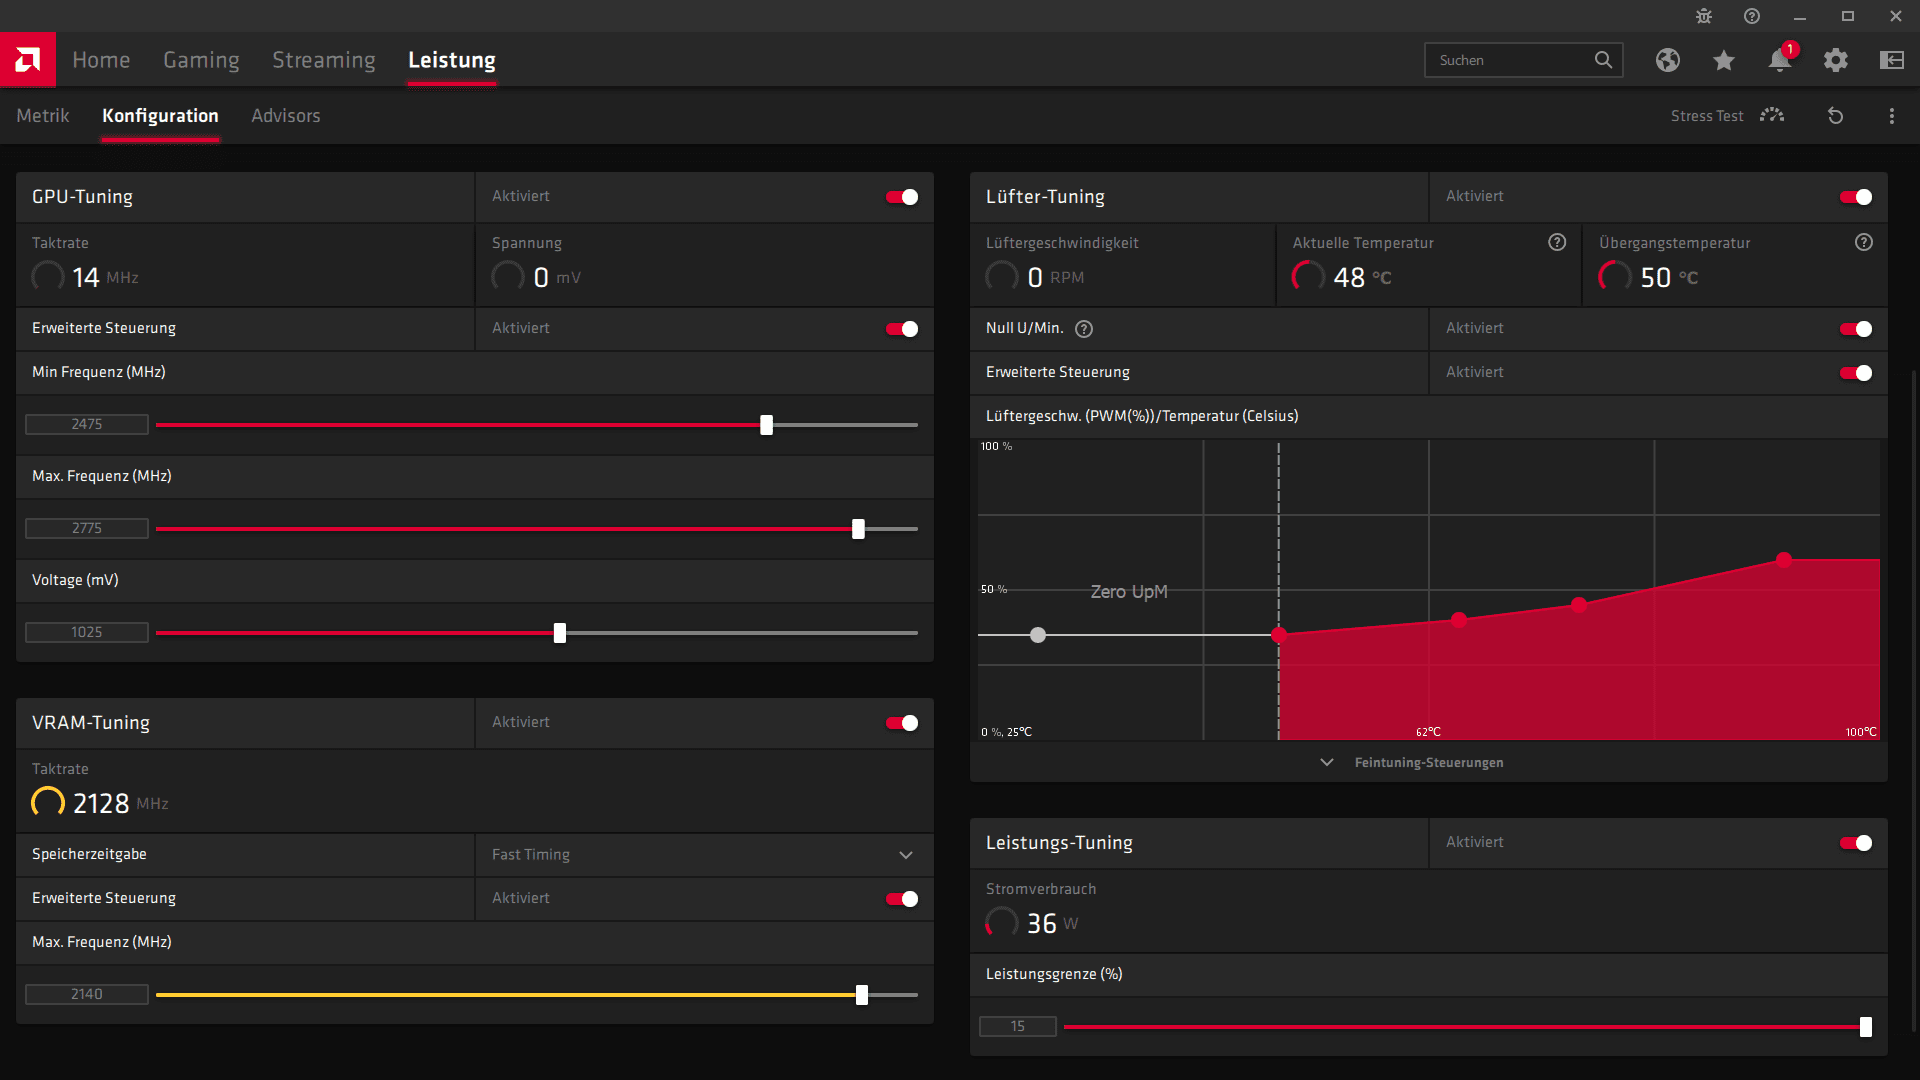Click the bug report icon
The height and width of the screenshot is (1080, 1920).
[1704, 16]
